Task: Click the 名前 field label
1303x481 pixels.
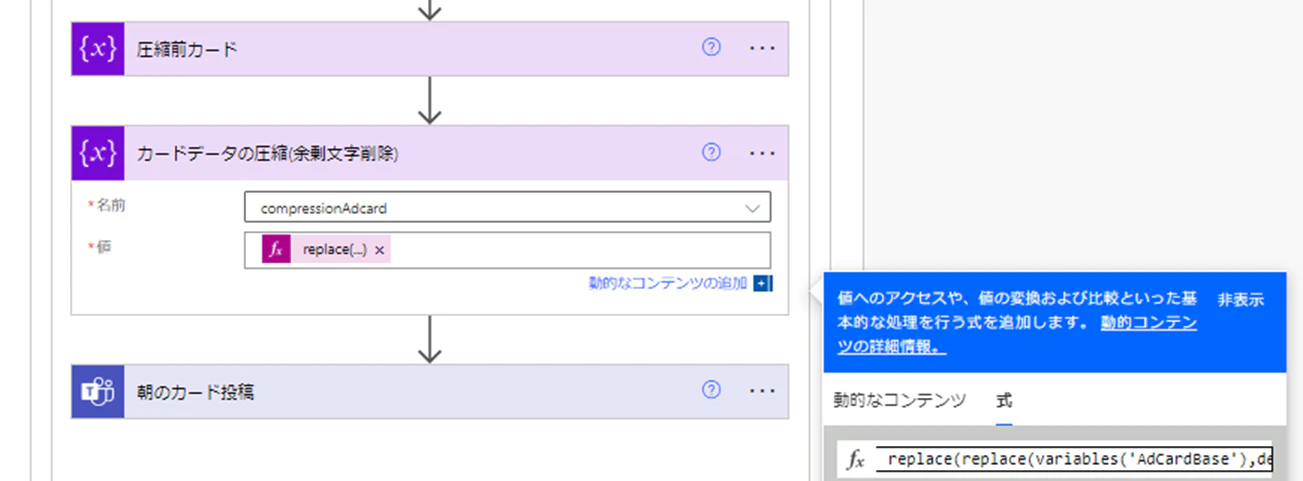Action: coord(109,204)
